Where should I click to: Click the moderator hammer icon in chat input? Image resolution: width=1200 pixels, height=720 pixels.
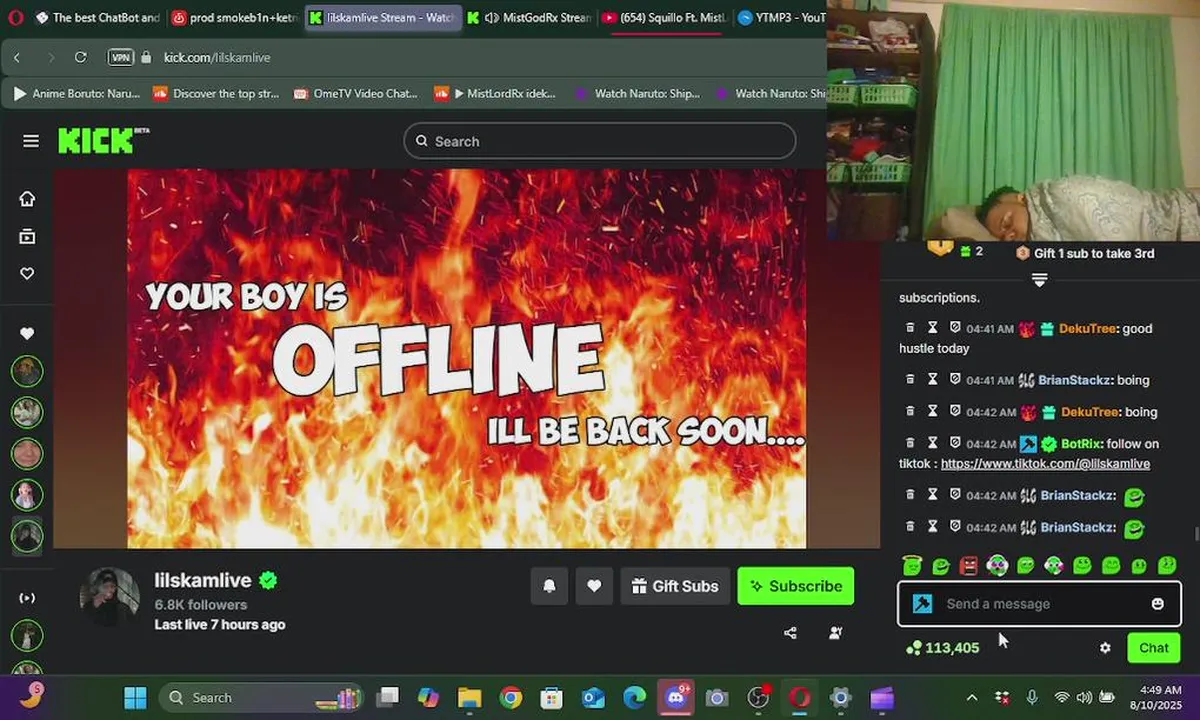922,604
